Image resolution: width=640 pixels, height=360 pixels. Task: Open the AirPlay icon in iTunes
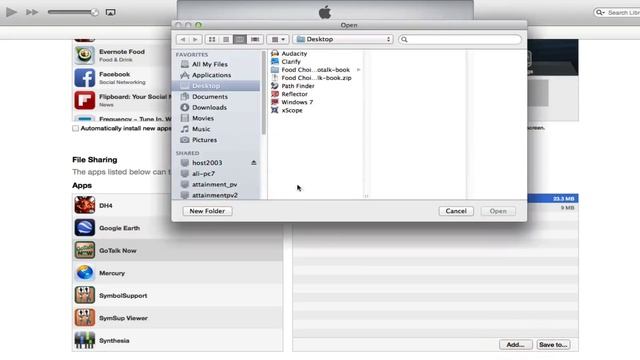(x=110, y=12)
